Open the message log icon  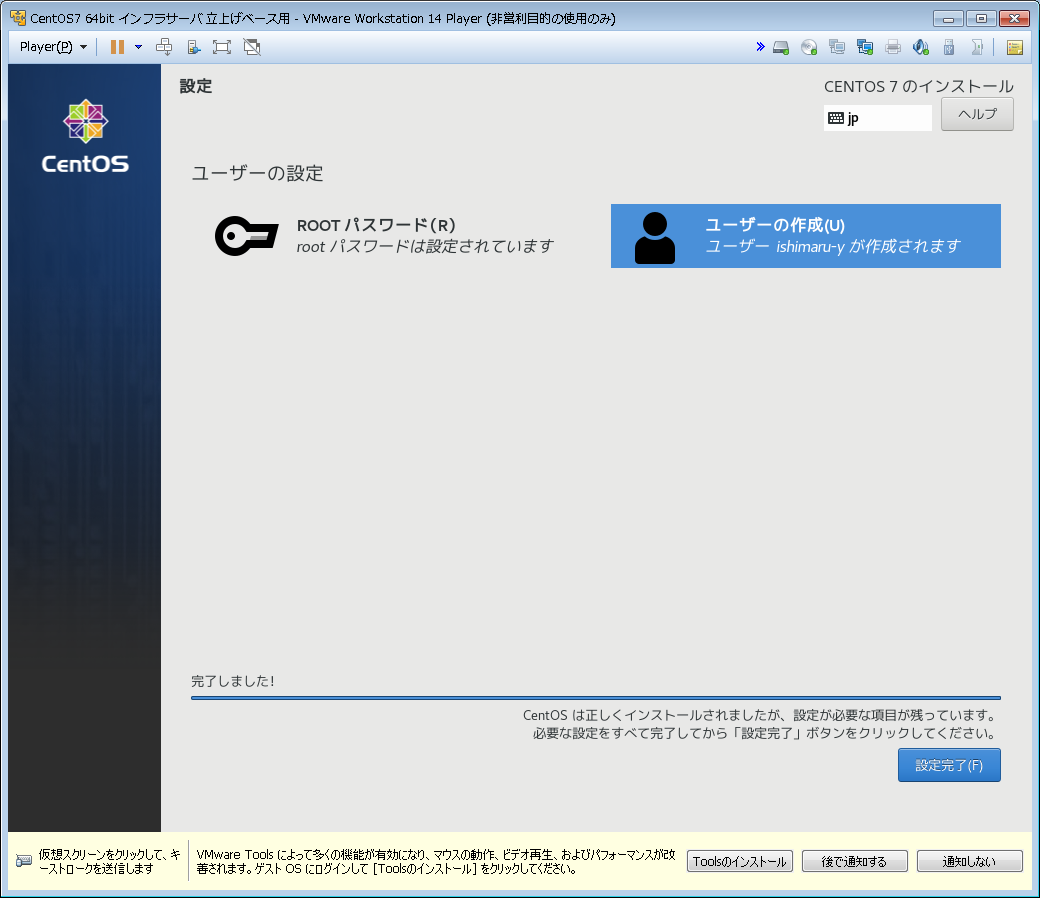click(1015, 47)
